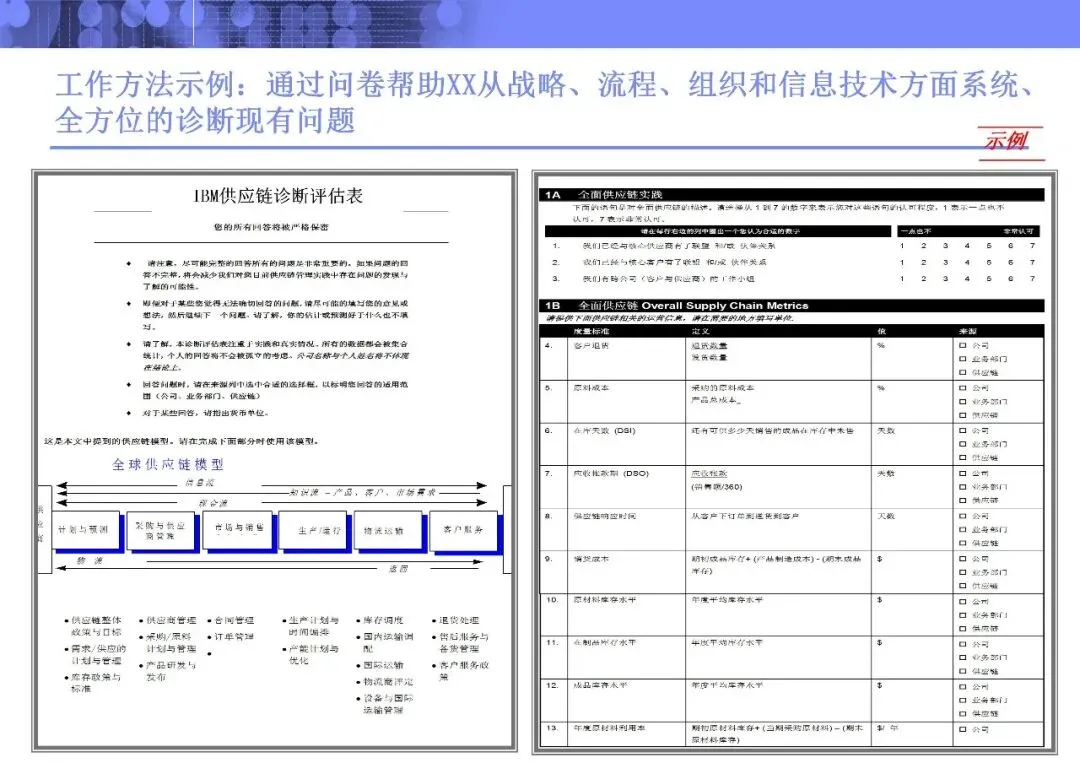Tick the 公司 checkbox in row 4 客户退货

click(x=962, y=346)
